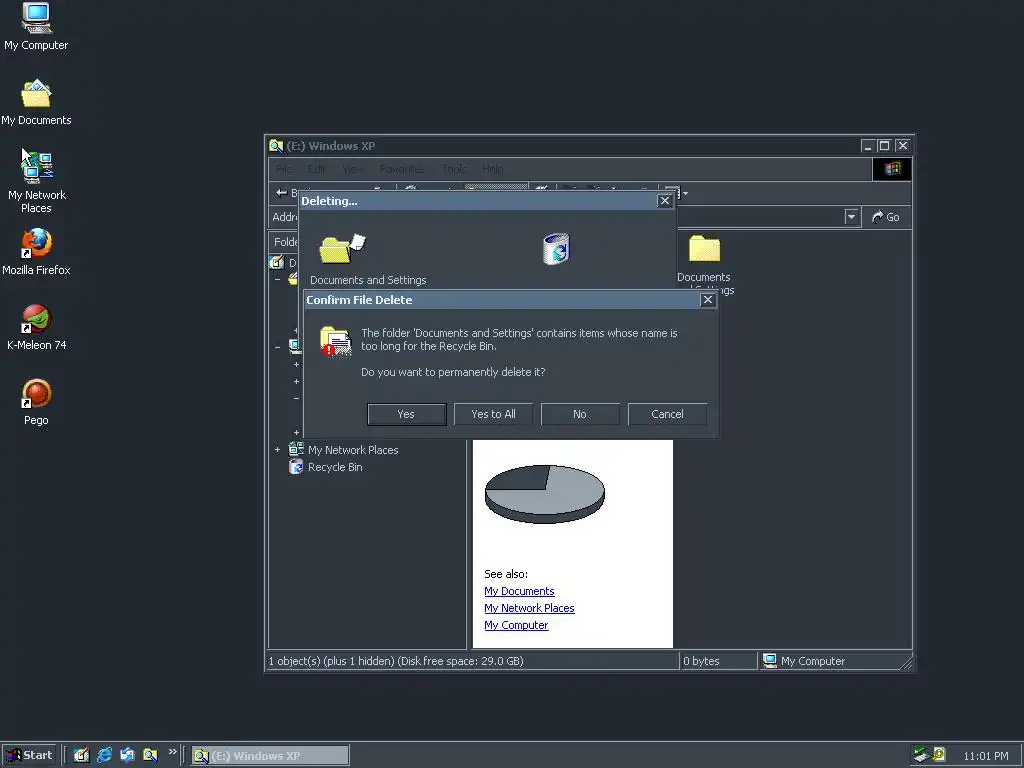The width and height of the screenshot is (1024, 768).
Task: Open the My Computer link
Action: point(516,625)
